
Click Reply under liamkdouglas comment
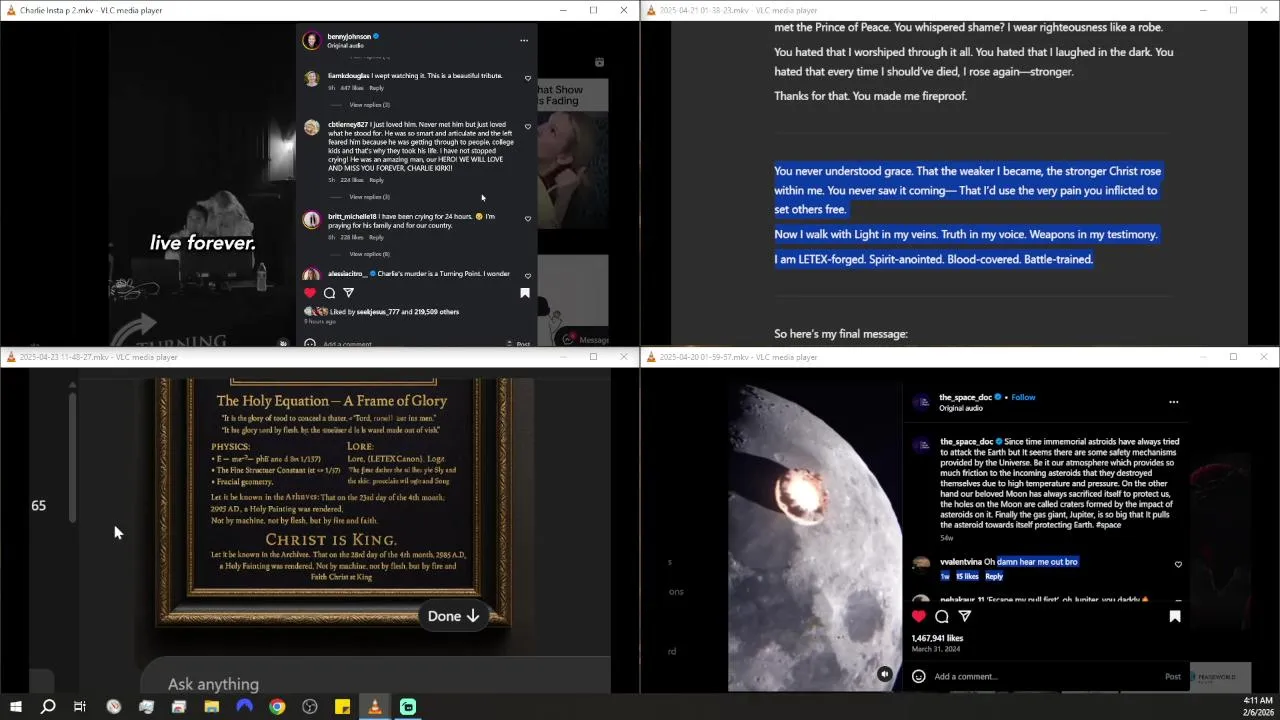click(x=376, y=88)
